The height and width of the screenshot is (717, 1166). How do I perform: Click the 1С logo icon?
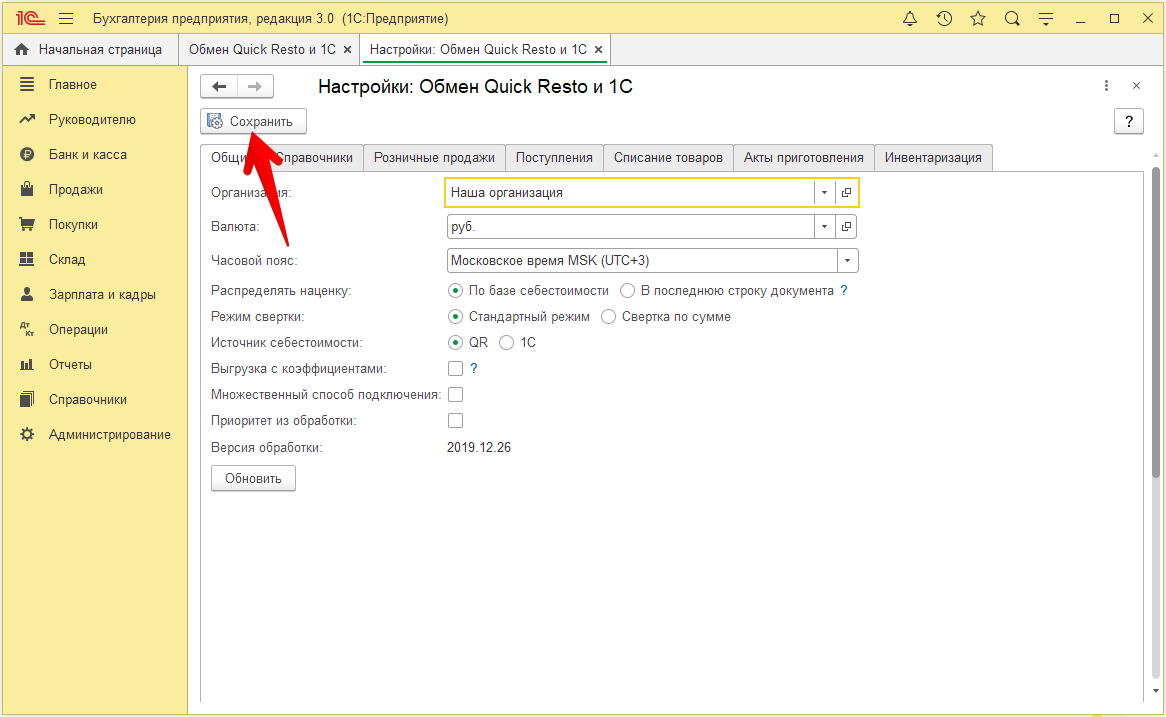pyautogui.click(x=30, y=19)
